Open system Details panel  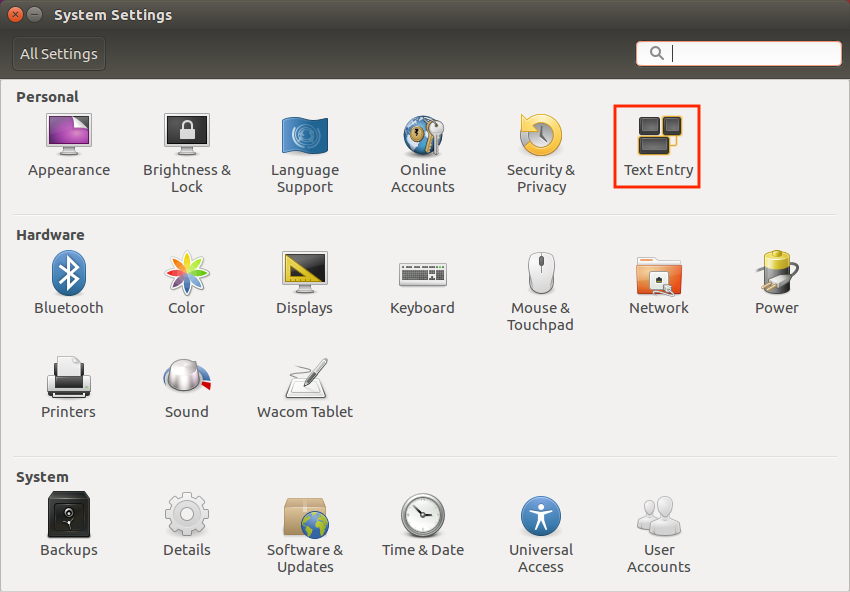(187, 524)
